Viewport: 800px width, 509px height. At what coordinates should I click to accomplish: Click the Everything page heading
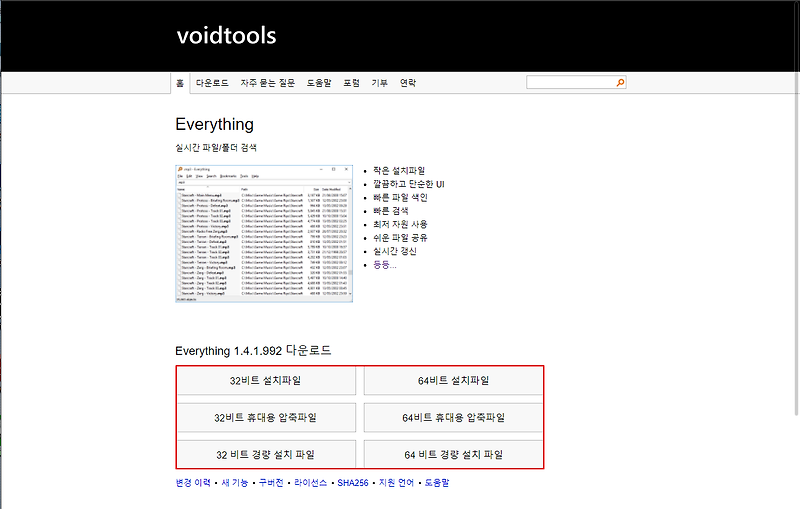coord(214,124)
